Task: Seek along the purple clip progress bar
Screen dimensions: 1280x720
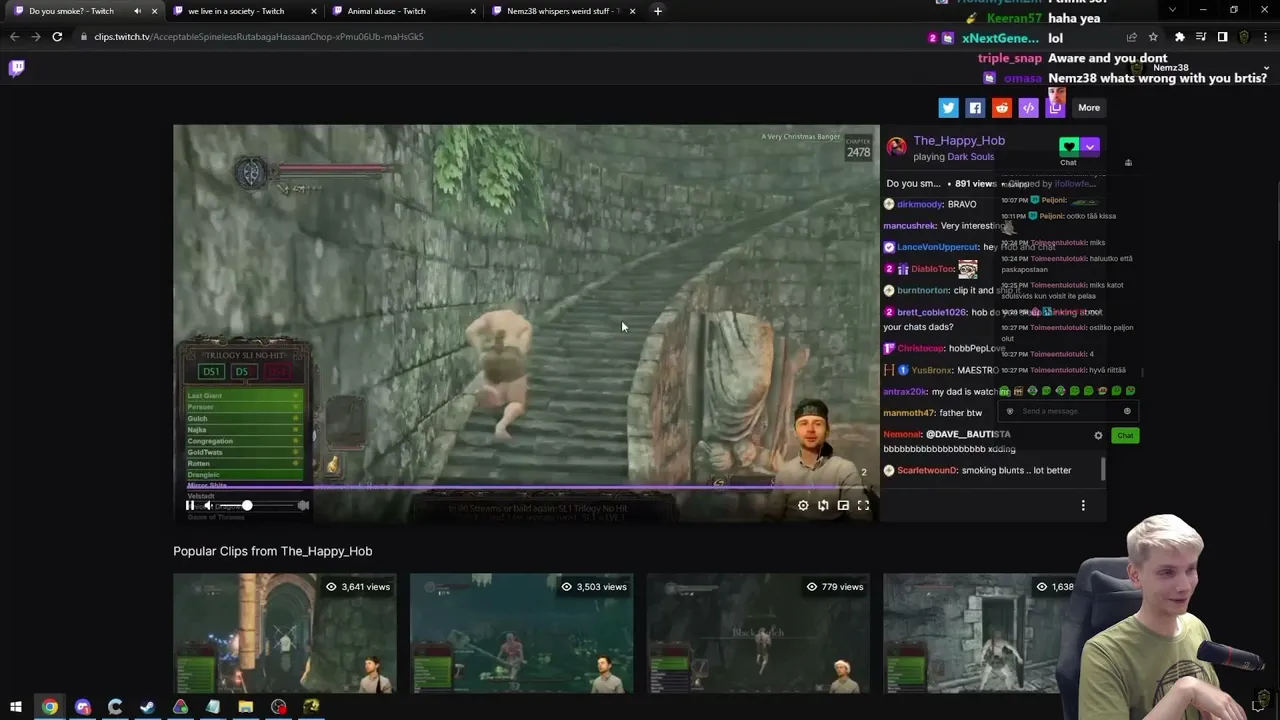Action: pyautogui.click(x=526, y=488)
